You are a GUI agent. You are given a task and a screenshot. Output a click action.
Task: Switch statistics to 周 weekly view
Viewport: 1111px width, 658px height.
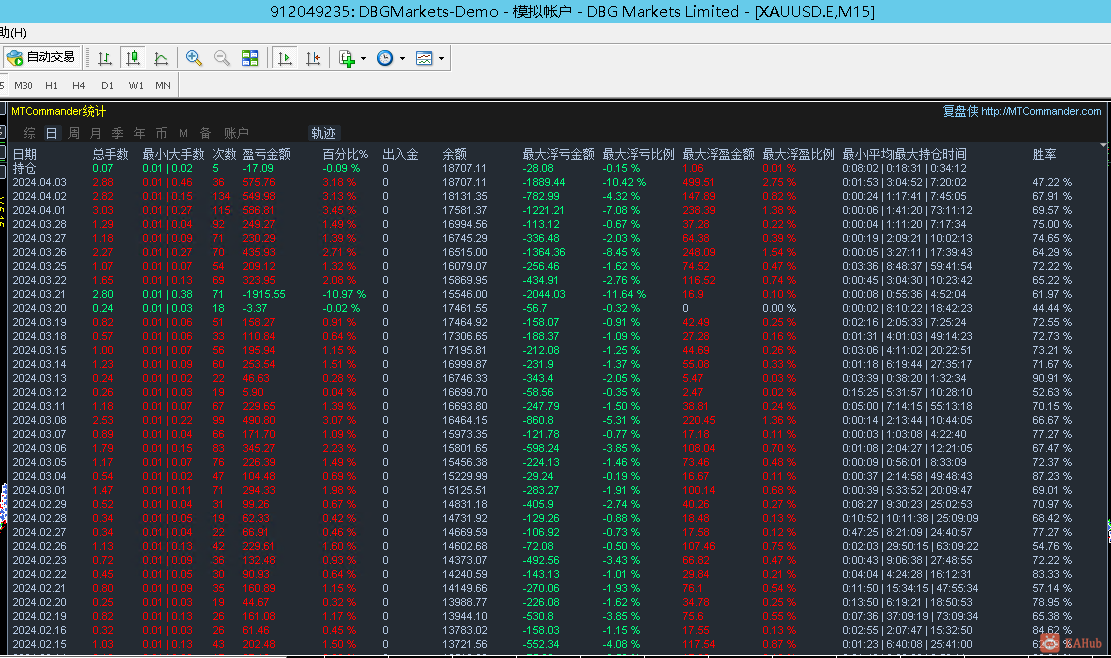[74, 133]
